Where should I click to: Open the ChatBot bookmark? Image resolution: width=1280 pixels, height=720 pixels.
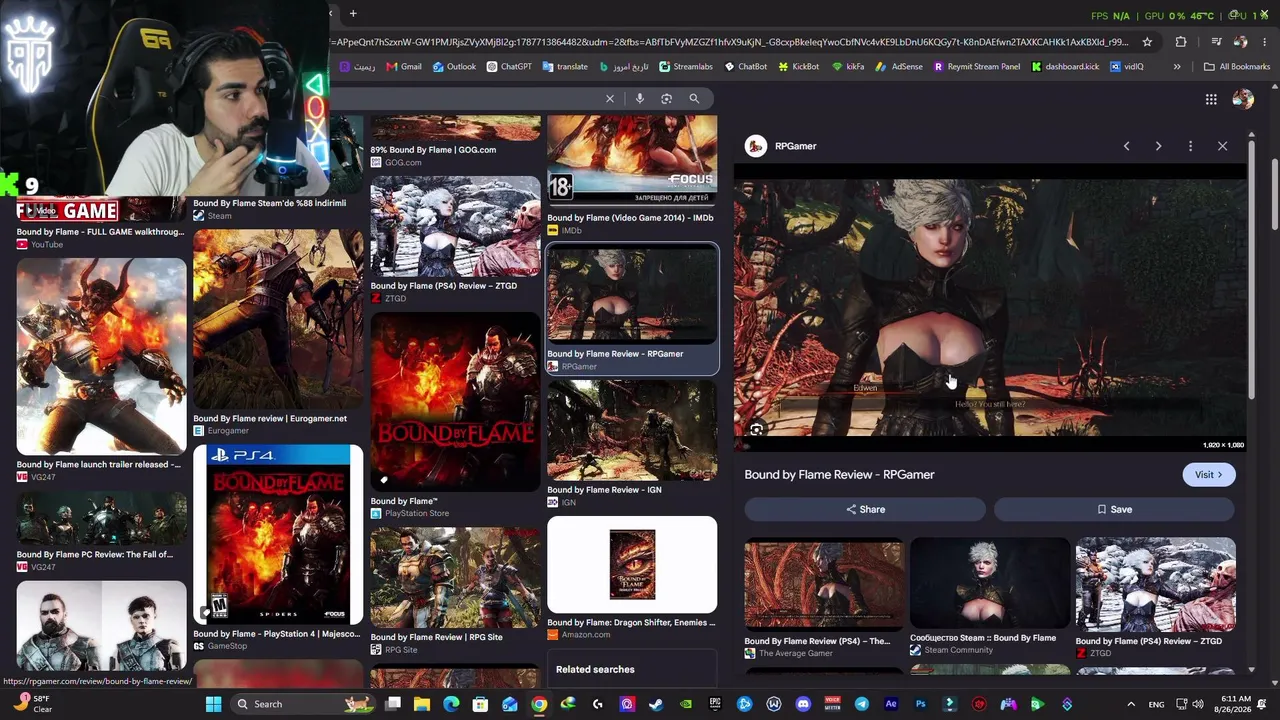click(x=745, y=67)
